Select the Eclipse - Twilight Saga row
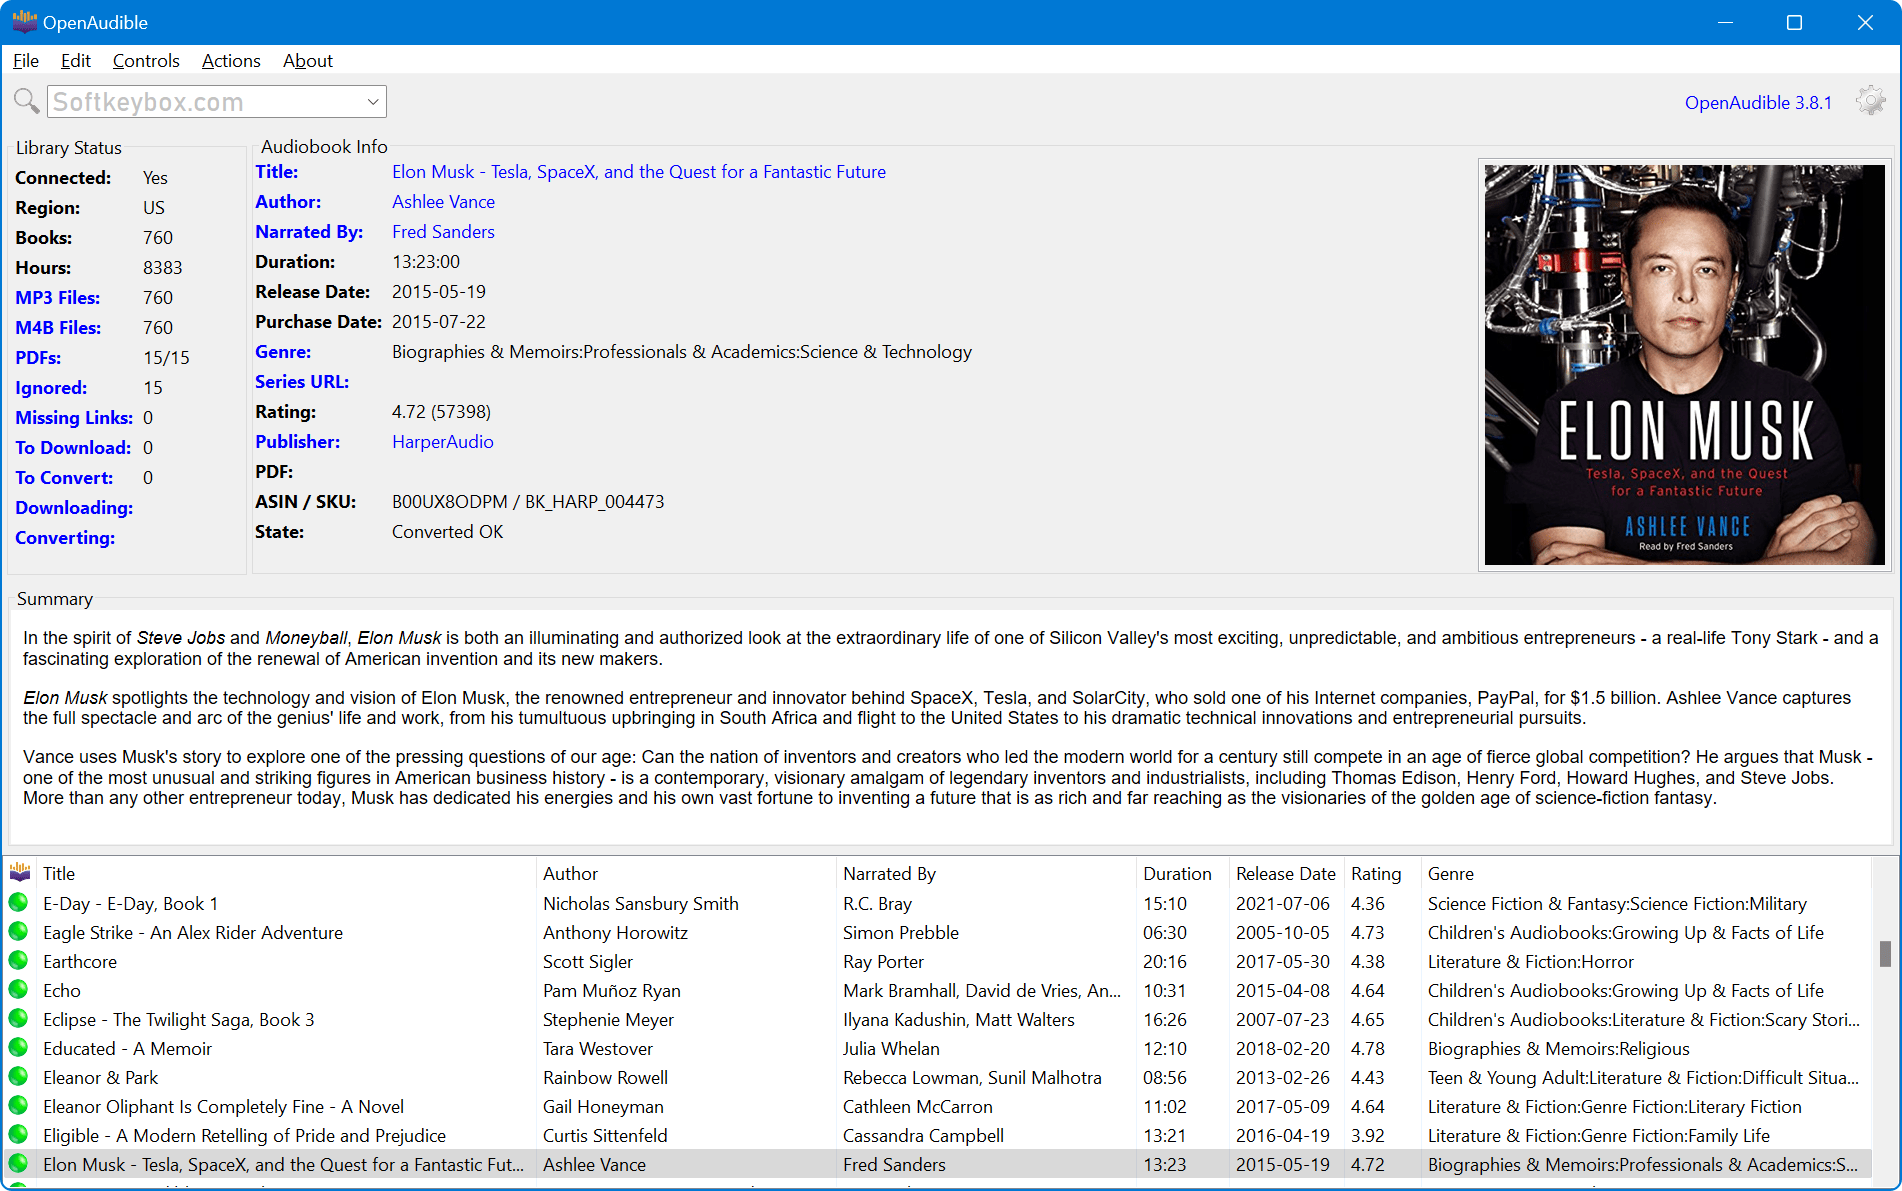1902x1191 pixels. point(179,1019)
